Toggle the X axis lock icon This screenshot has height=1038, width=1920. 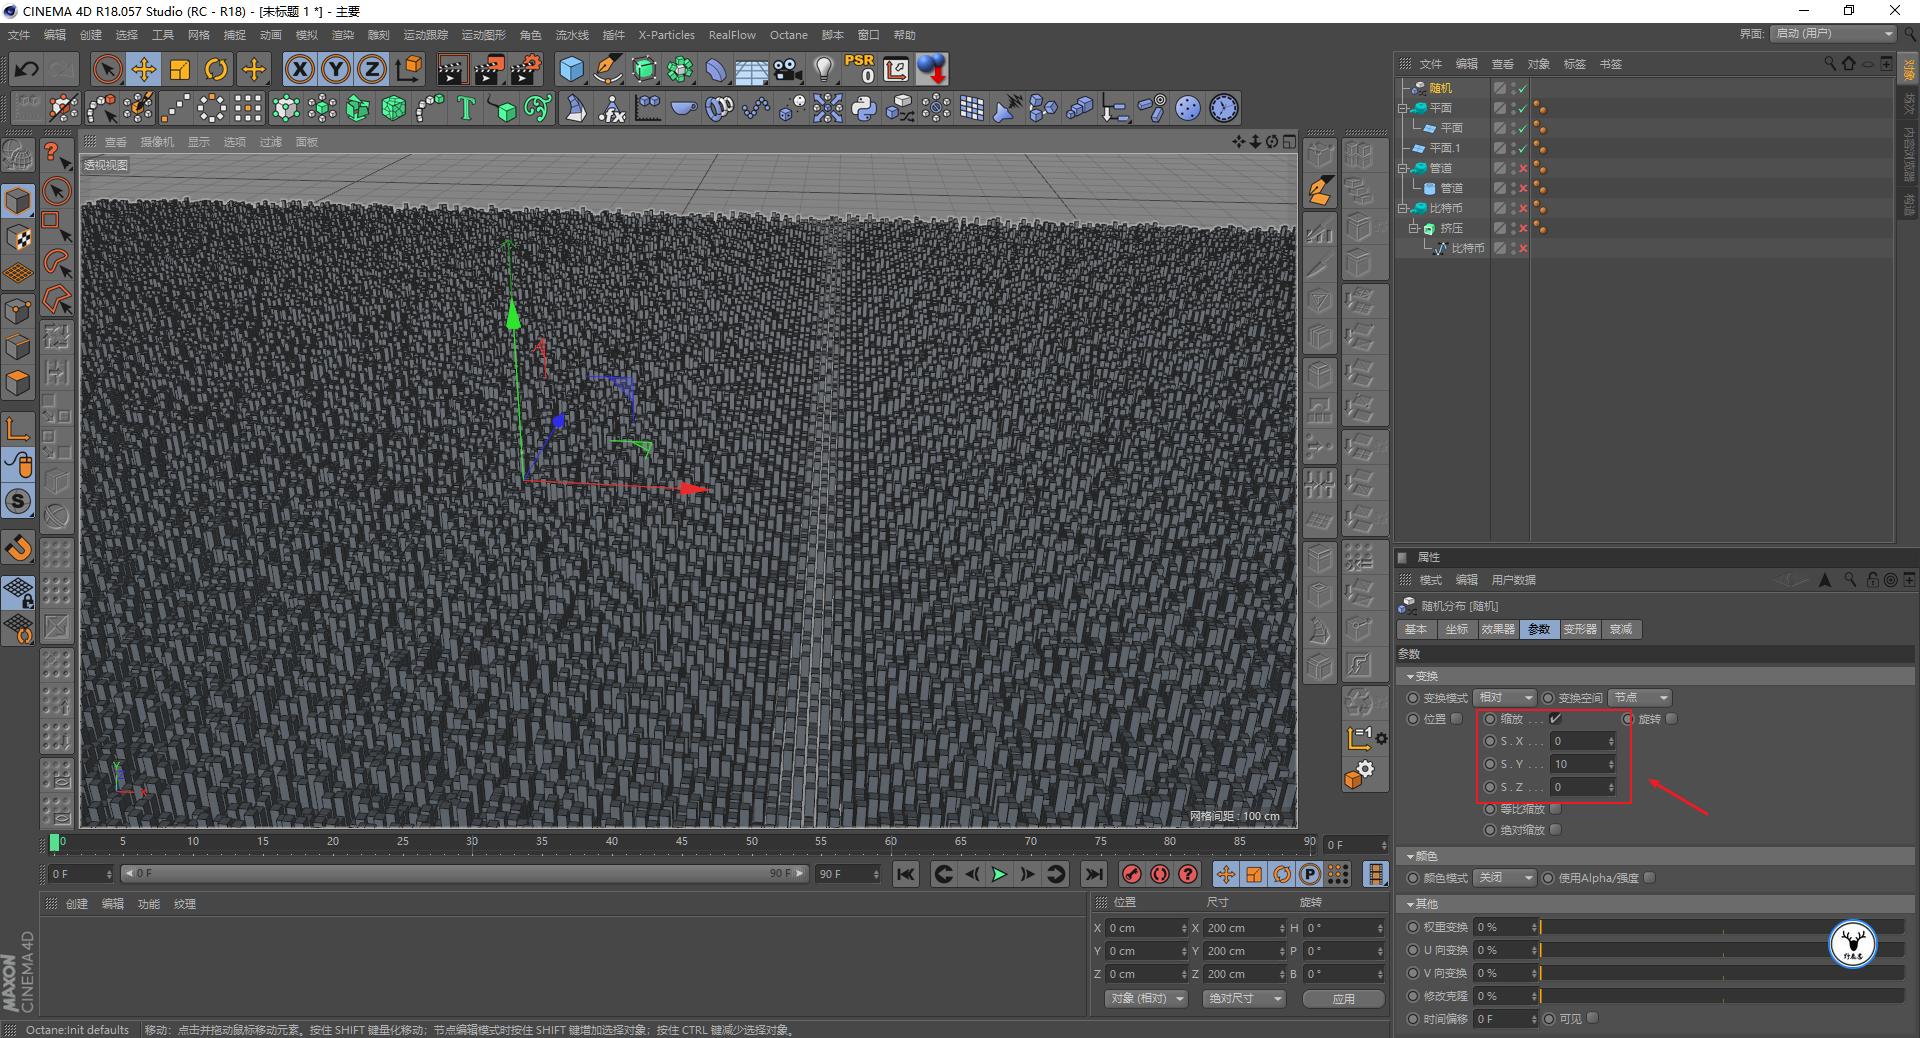pyautogui.click(x=299, y=69)
